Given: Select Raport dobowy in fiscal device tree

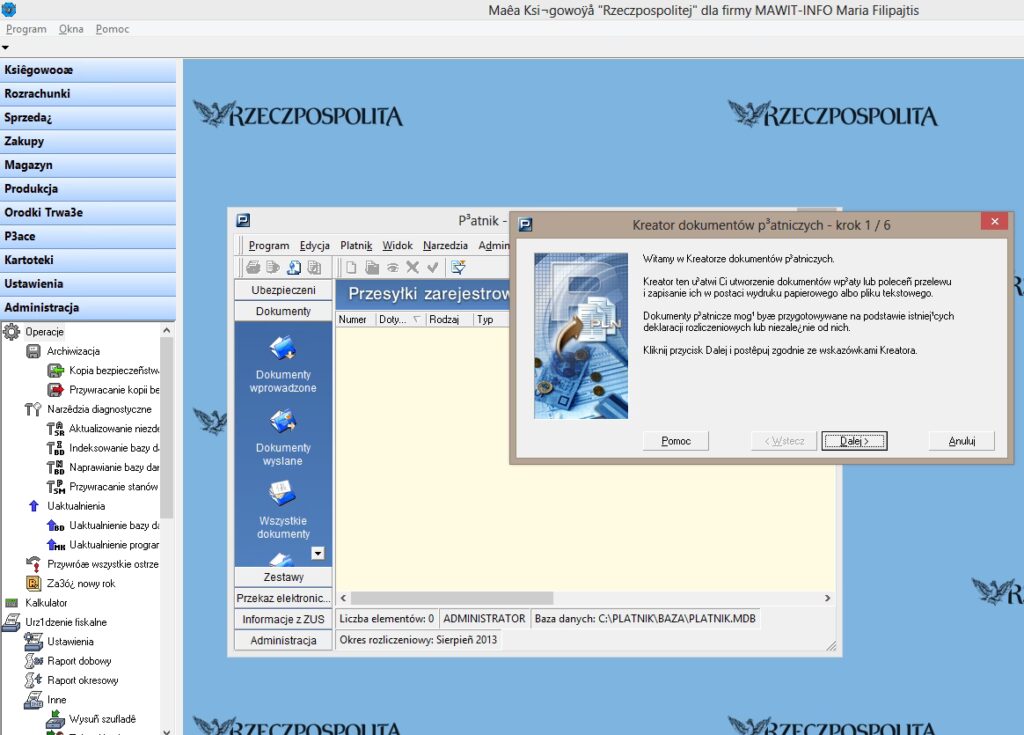Looking at the screenshot, I should (x=79, y=661).
